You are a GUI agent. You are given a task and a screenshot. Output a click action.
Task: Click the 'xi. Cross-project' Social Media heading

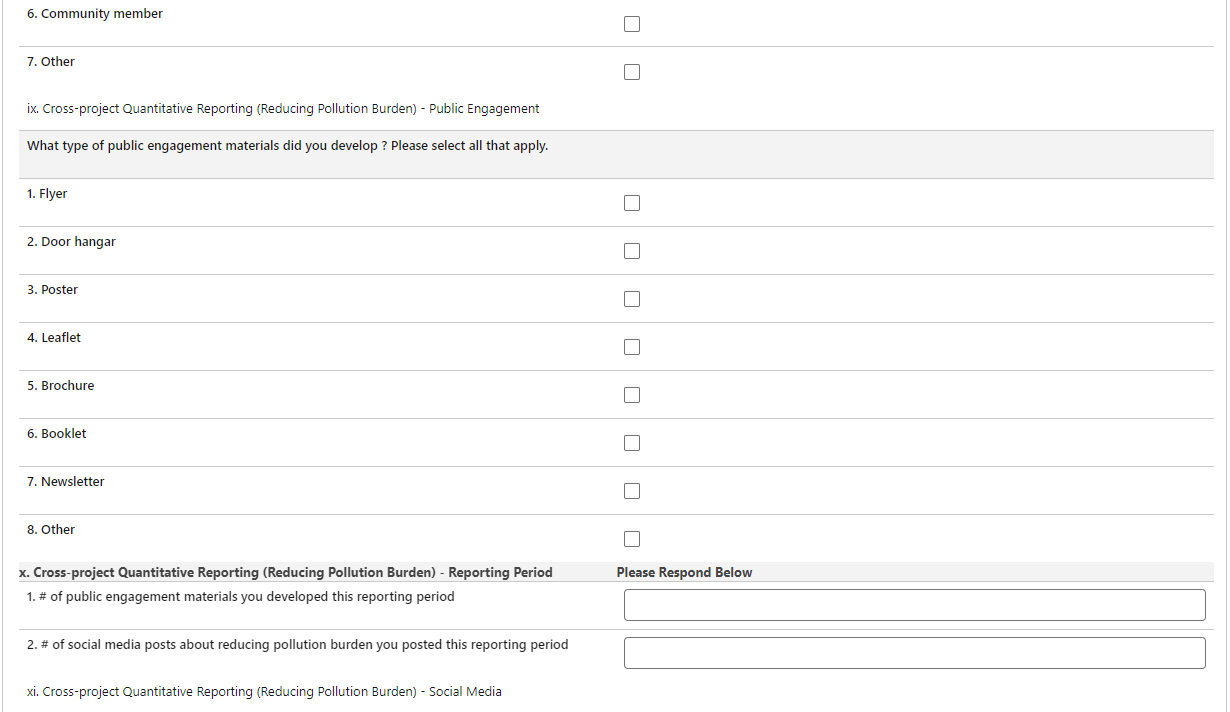[264, 692]
